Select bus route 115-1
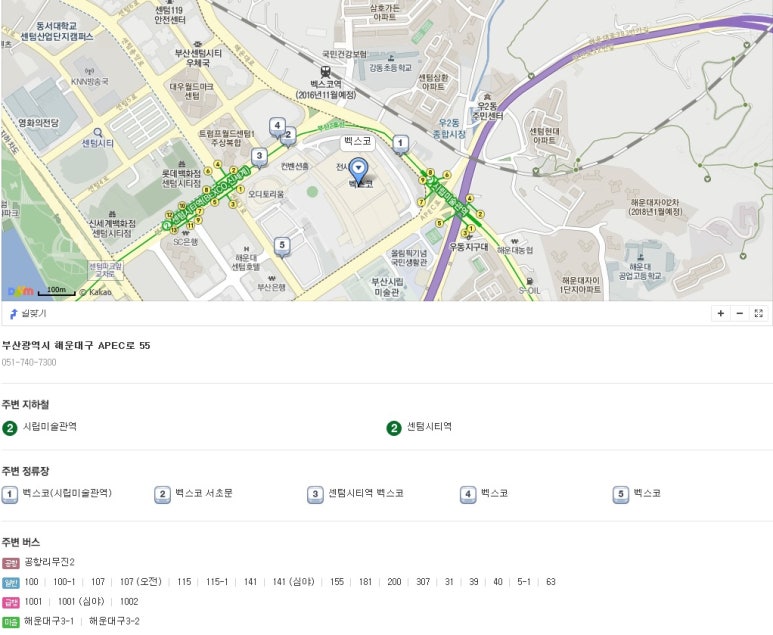 [x=217, y=582]
